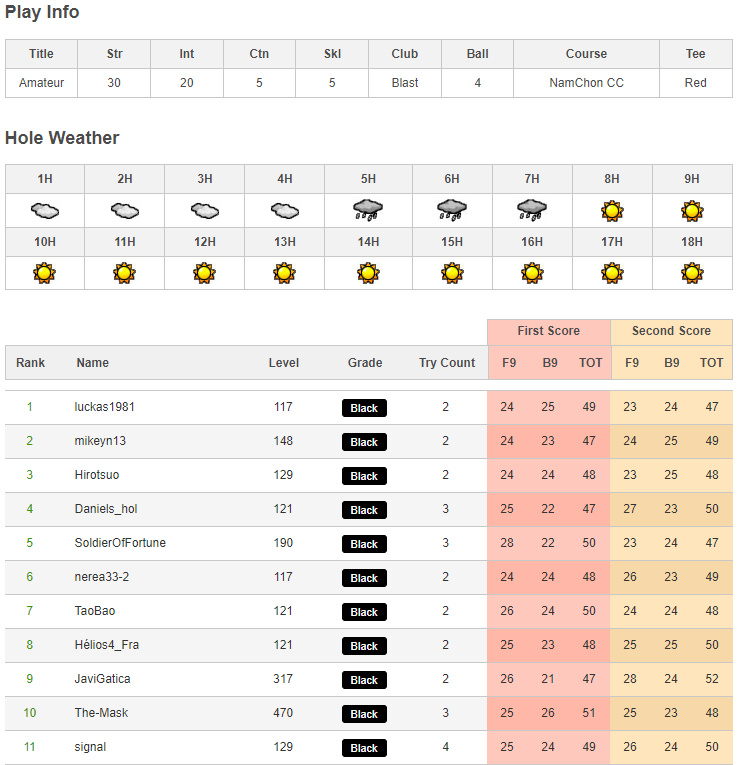Click the Grade column header
This screenshot has width=737, height=765.
[x=365, y=363]
